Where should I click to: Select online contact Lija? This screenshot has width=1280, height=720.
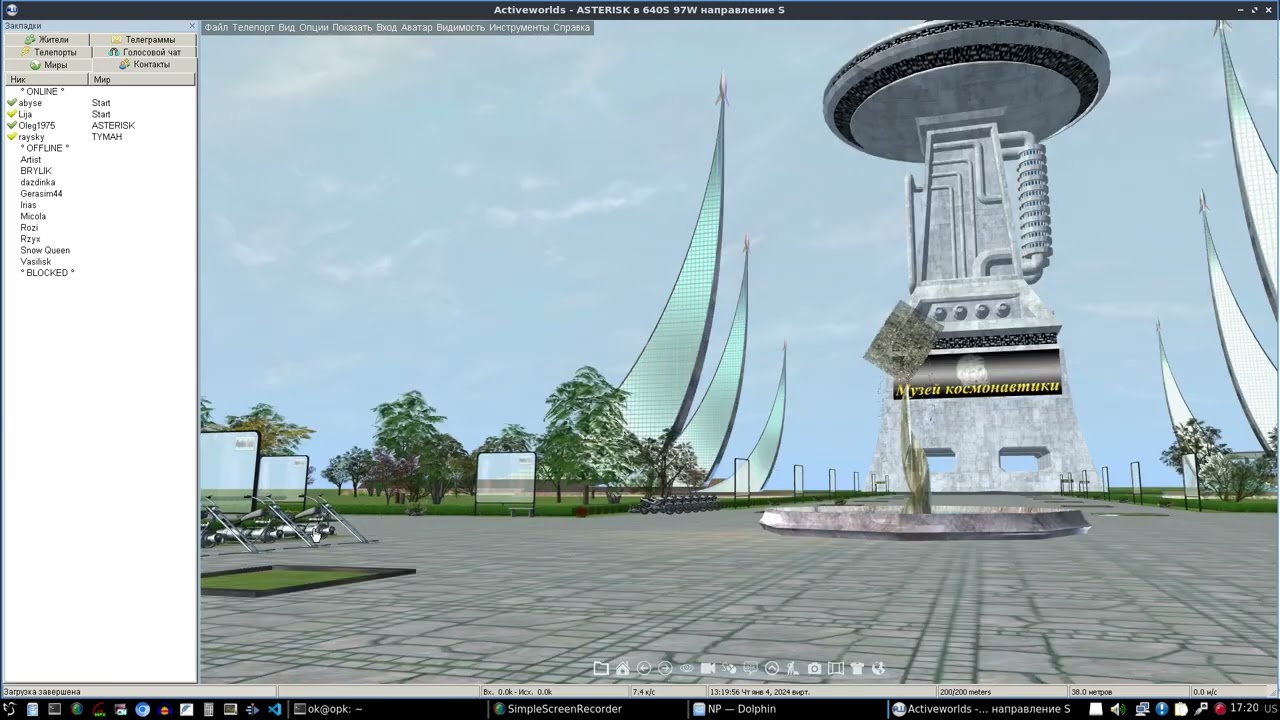(x=25, y=114)
